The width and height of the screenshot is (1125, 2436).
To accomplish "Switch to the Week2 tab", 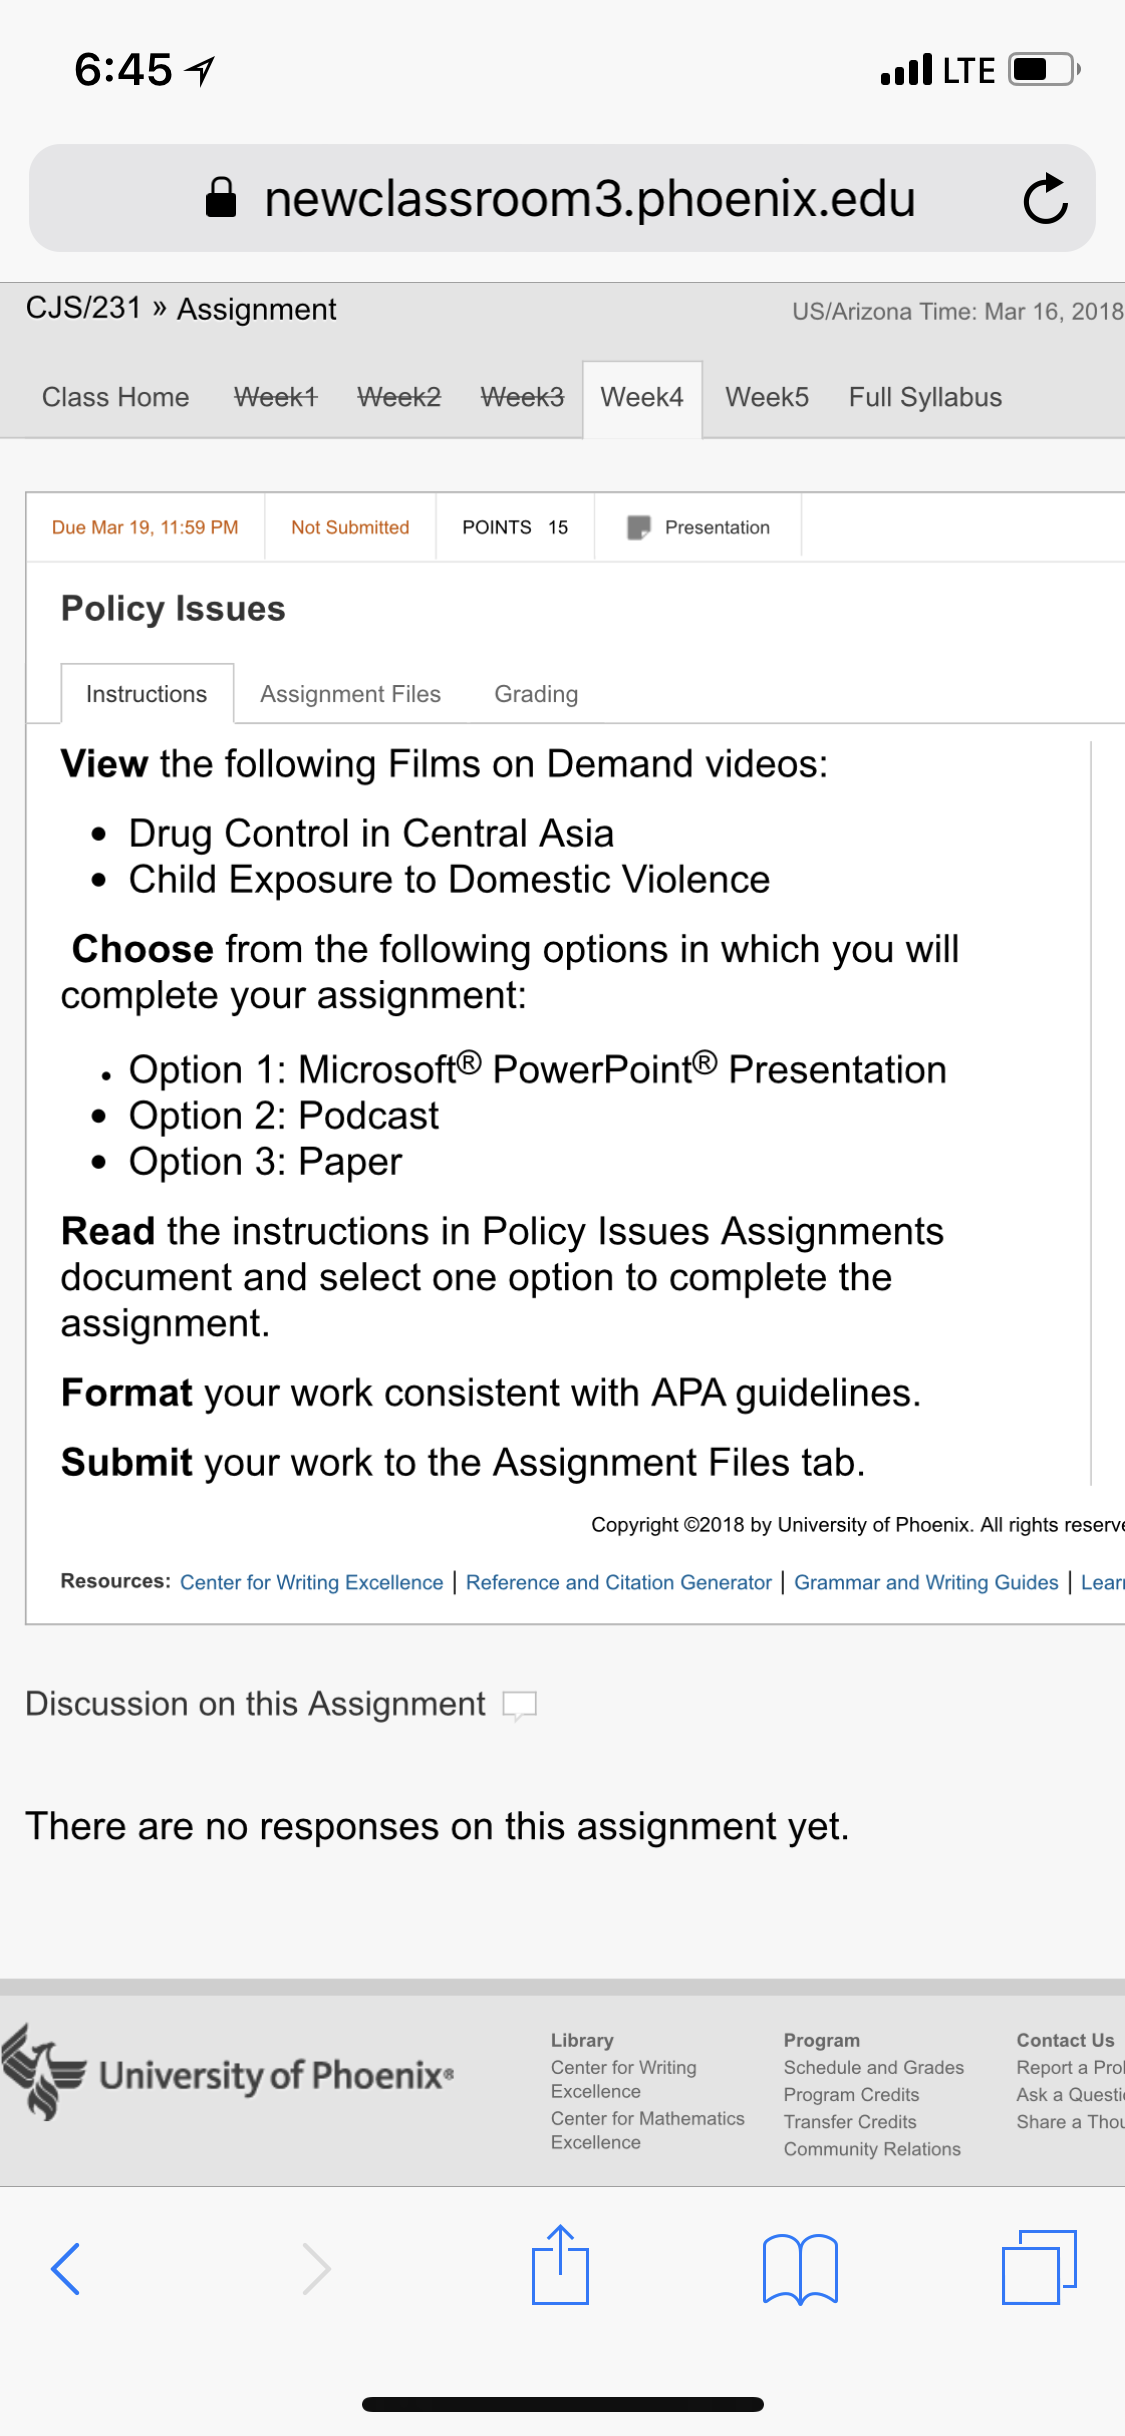I will (399, 397).
